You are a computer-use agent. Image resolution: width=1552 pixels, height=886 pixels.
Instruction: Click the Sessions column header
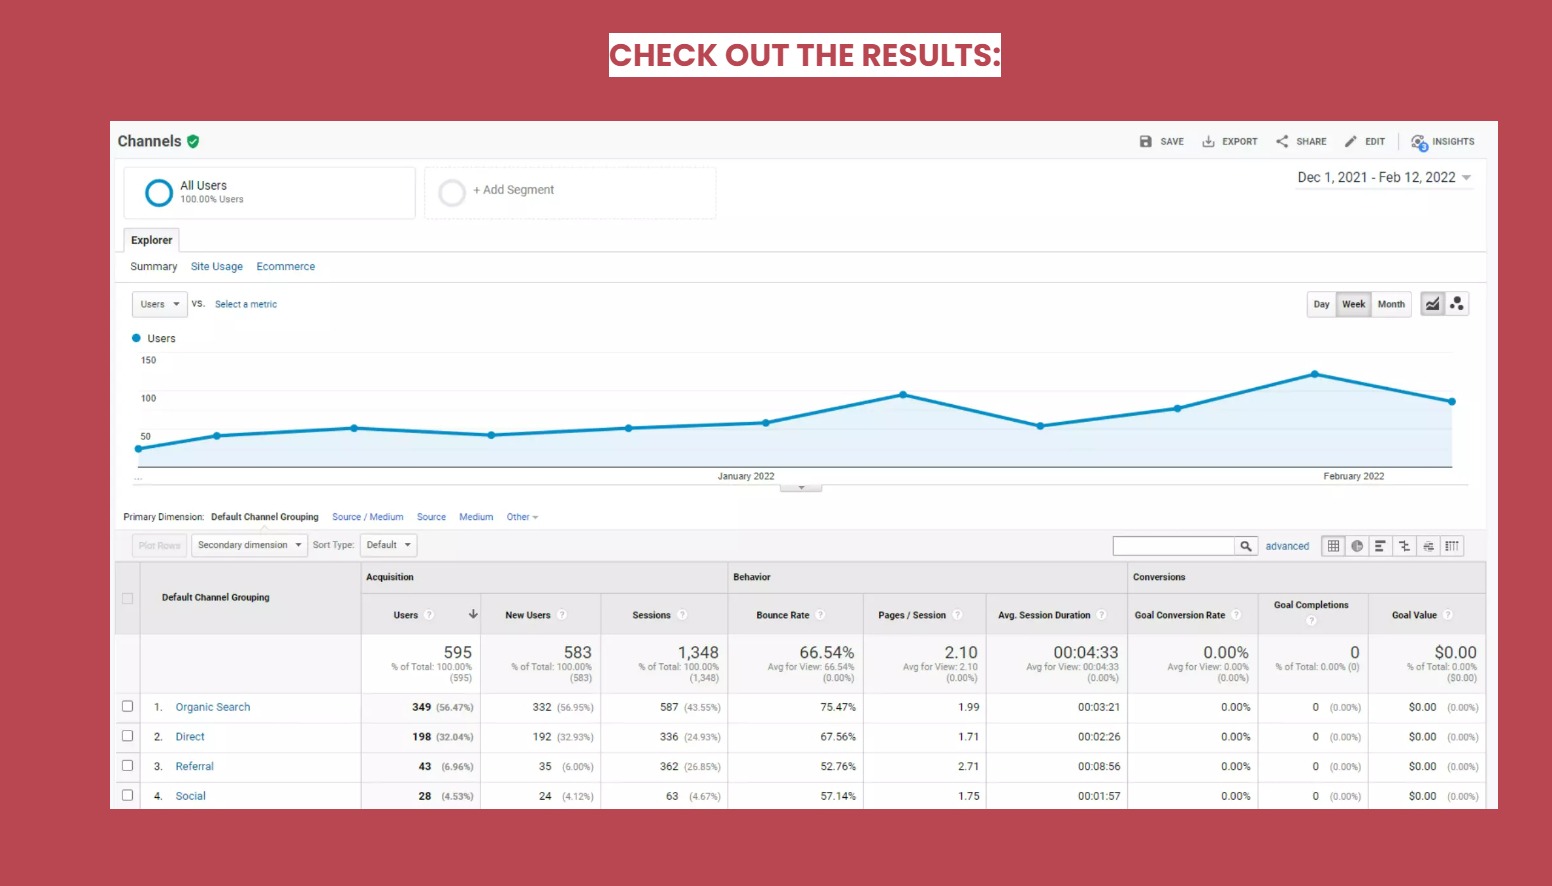652,615
